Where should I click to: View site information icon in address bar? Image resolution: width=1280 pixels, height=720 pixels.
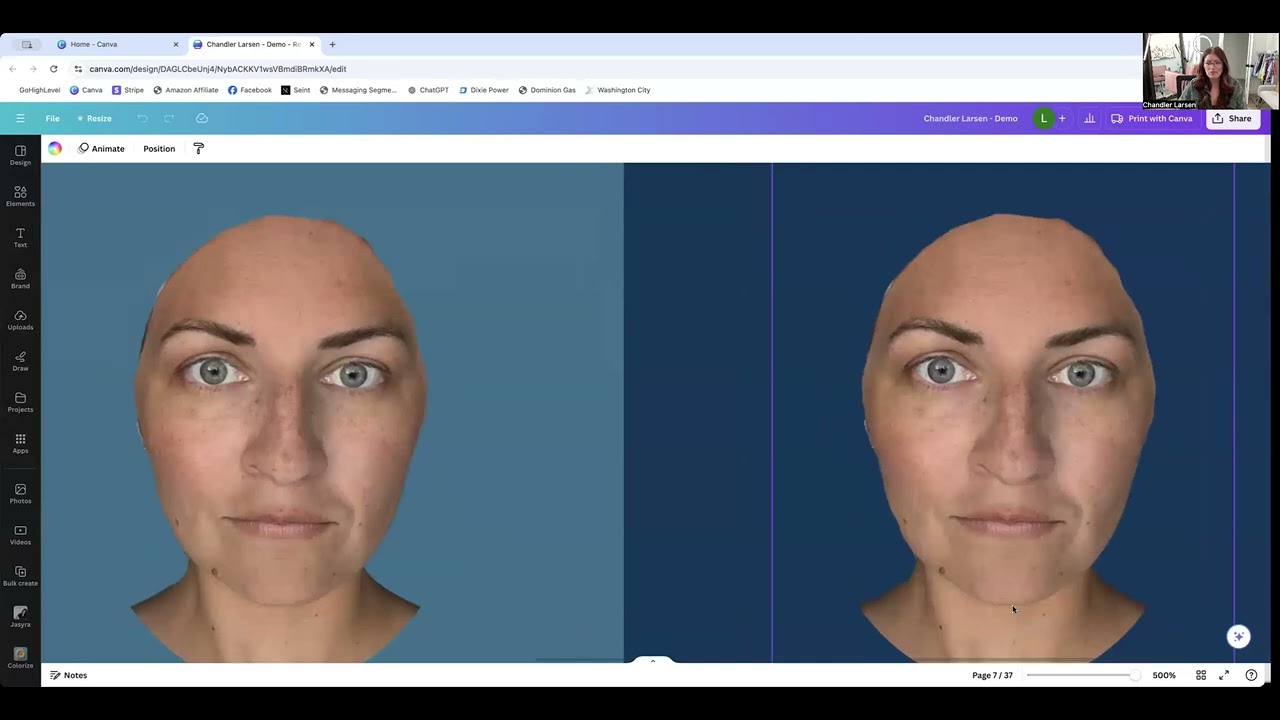78,69
